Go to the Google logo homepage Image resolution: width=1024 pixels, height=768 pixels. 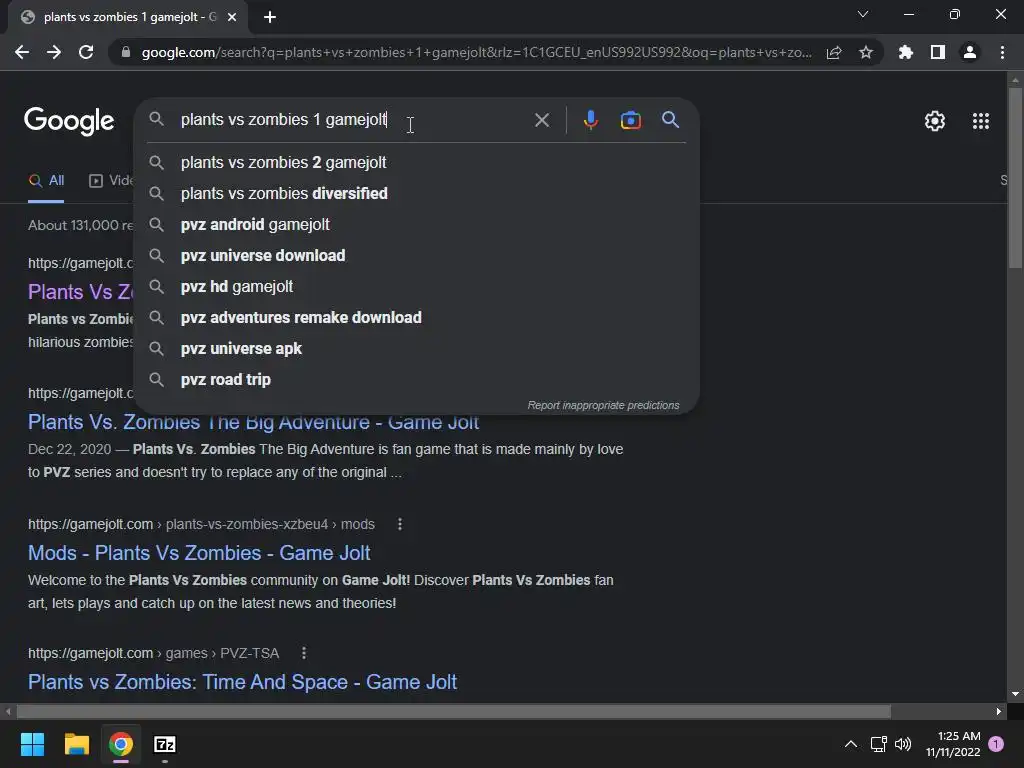[x=69, y=121]
